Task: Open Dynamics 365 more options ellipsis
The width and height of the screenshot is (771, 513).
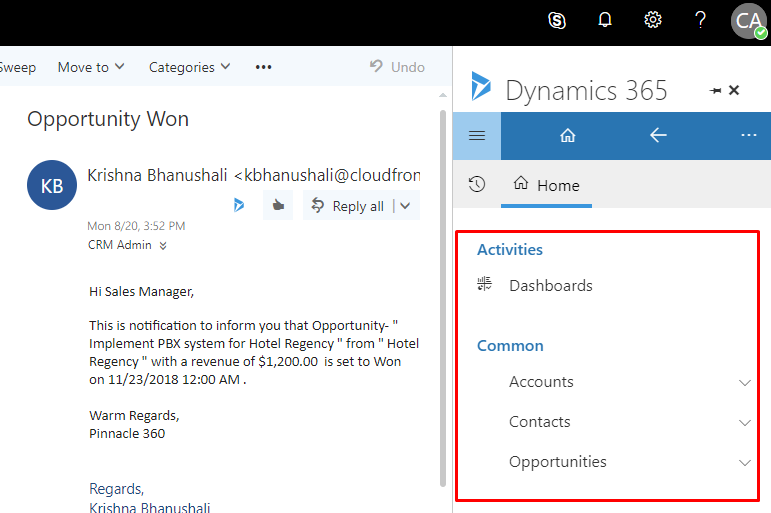Action: (x=748, y=135)
